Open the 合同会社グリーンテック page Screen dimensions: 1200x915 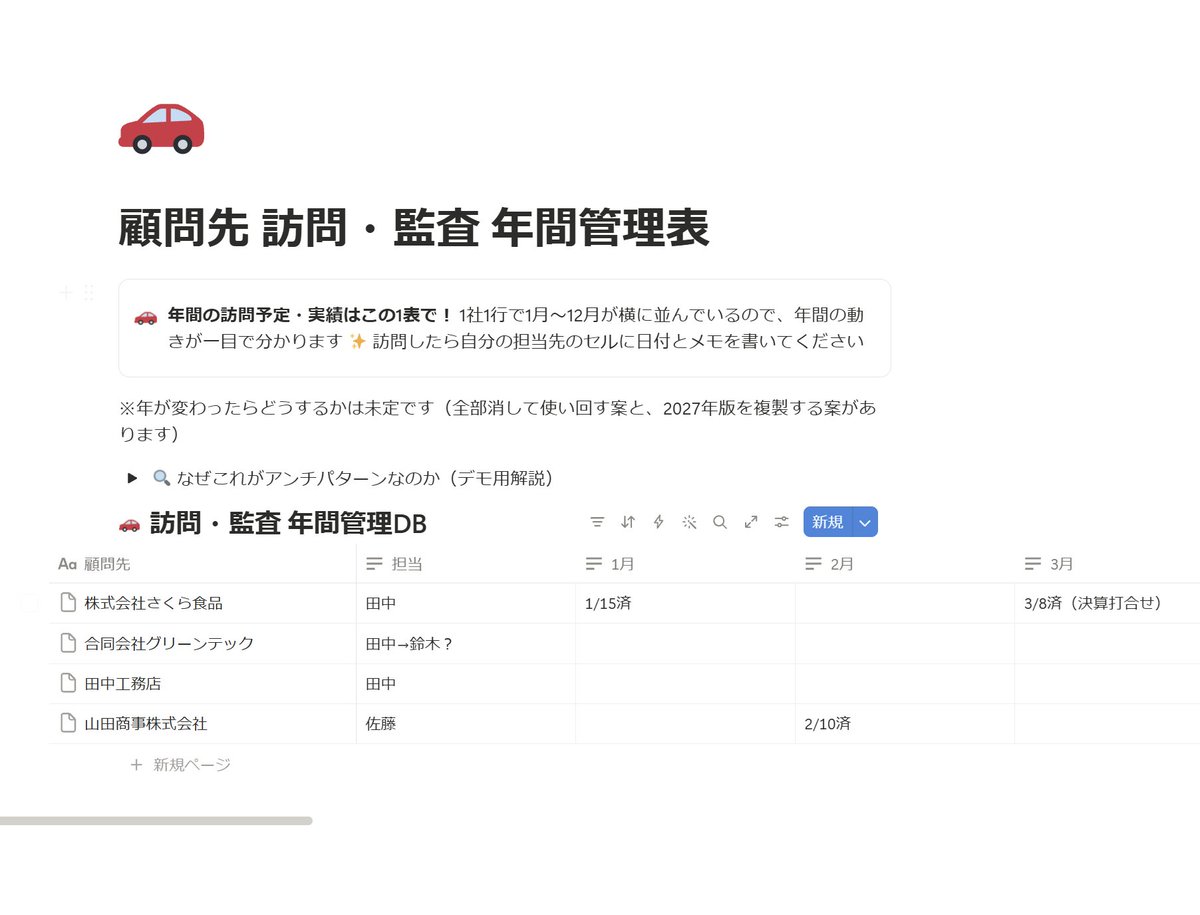tap(169, 643)
